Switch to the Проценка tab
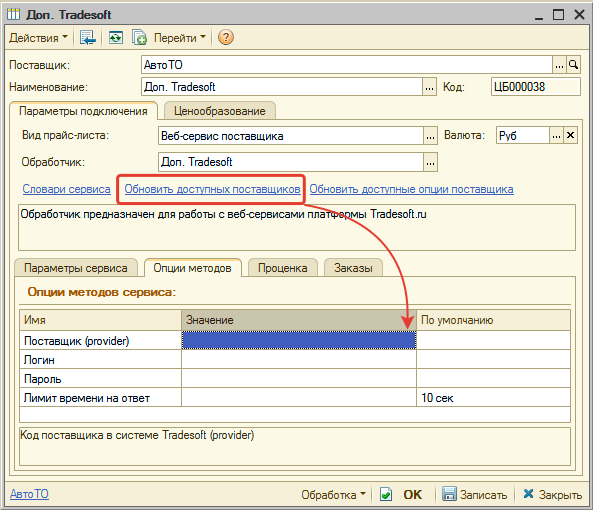593x510 pixels. point(283,268)
